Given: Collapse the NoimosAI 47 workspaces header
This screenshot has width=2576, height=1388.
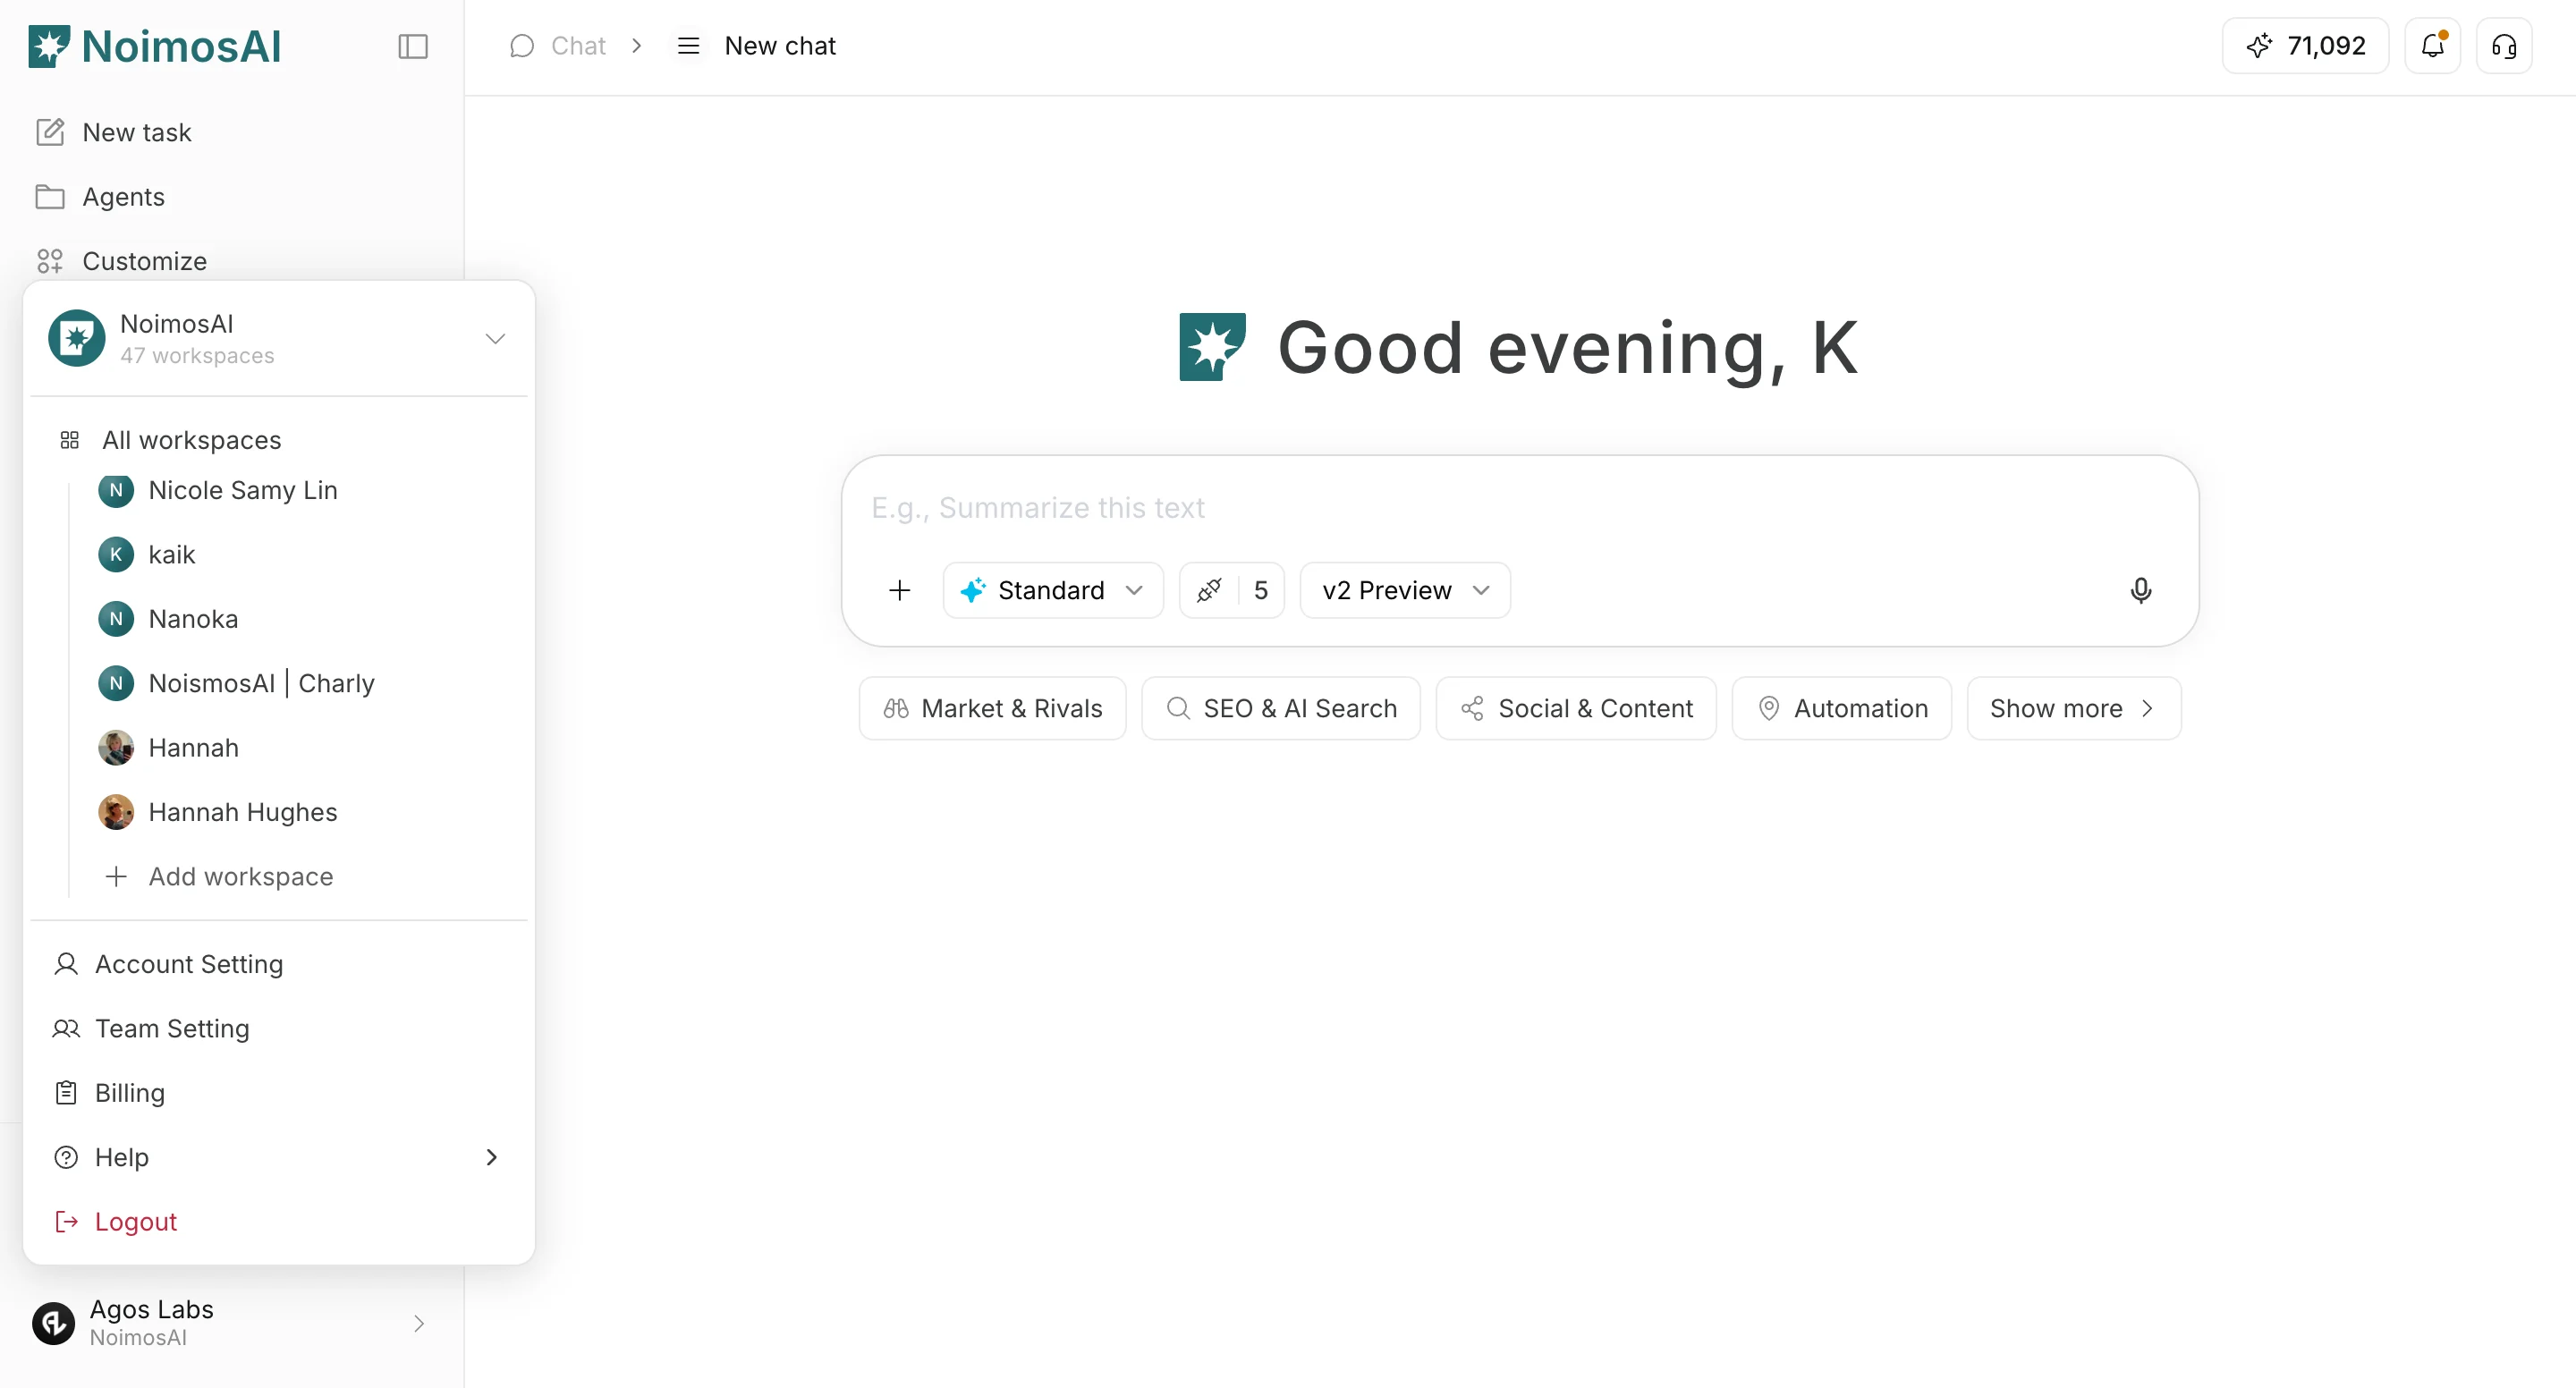Looking at the screenshot, I should click(x=278, y=339).
